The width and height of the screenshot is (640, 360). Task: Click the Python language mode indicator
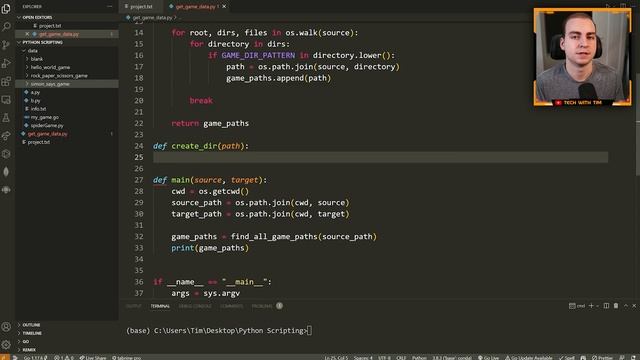[x=419, y=358]
